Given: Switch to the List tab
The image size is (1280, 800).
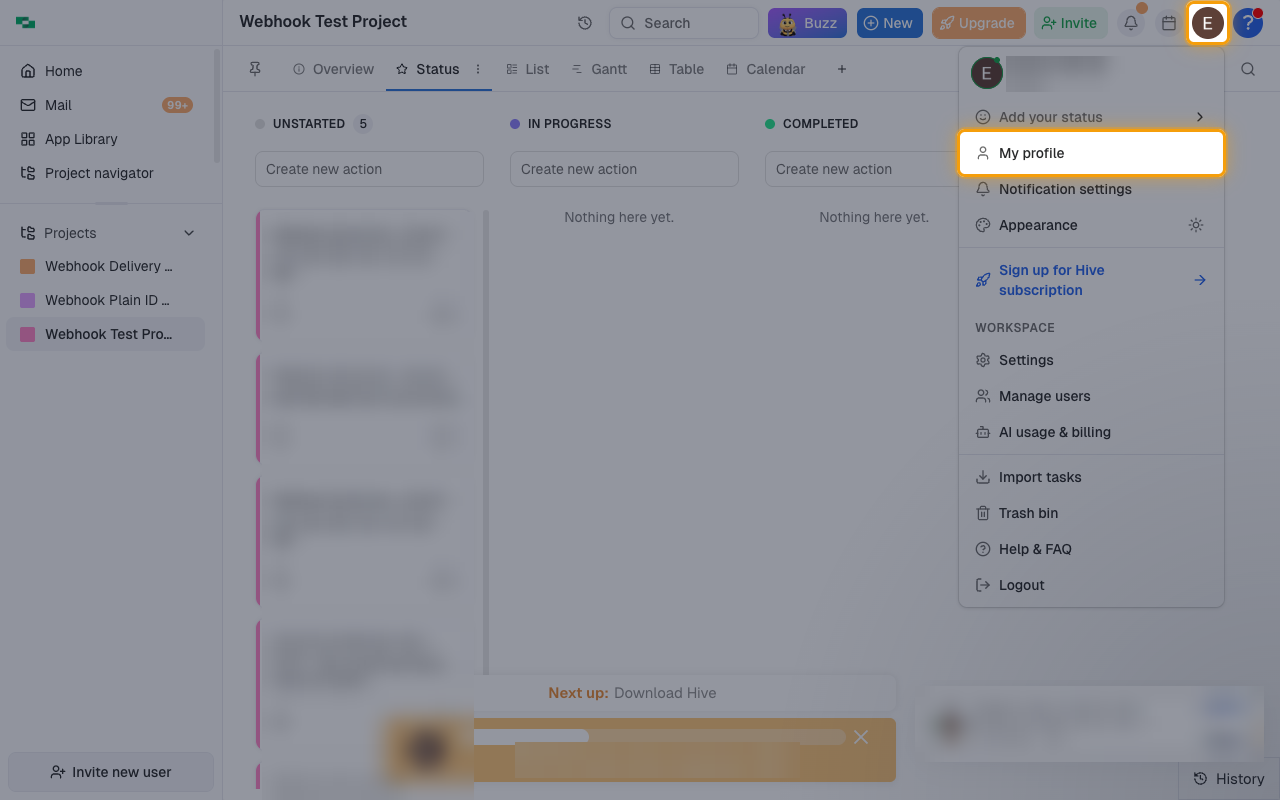Looking at the screenshot, I should 527,69.
